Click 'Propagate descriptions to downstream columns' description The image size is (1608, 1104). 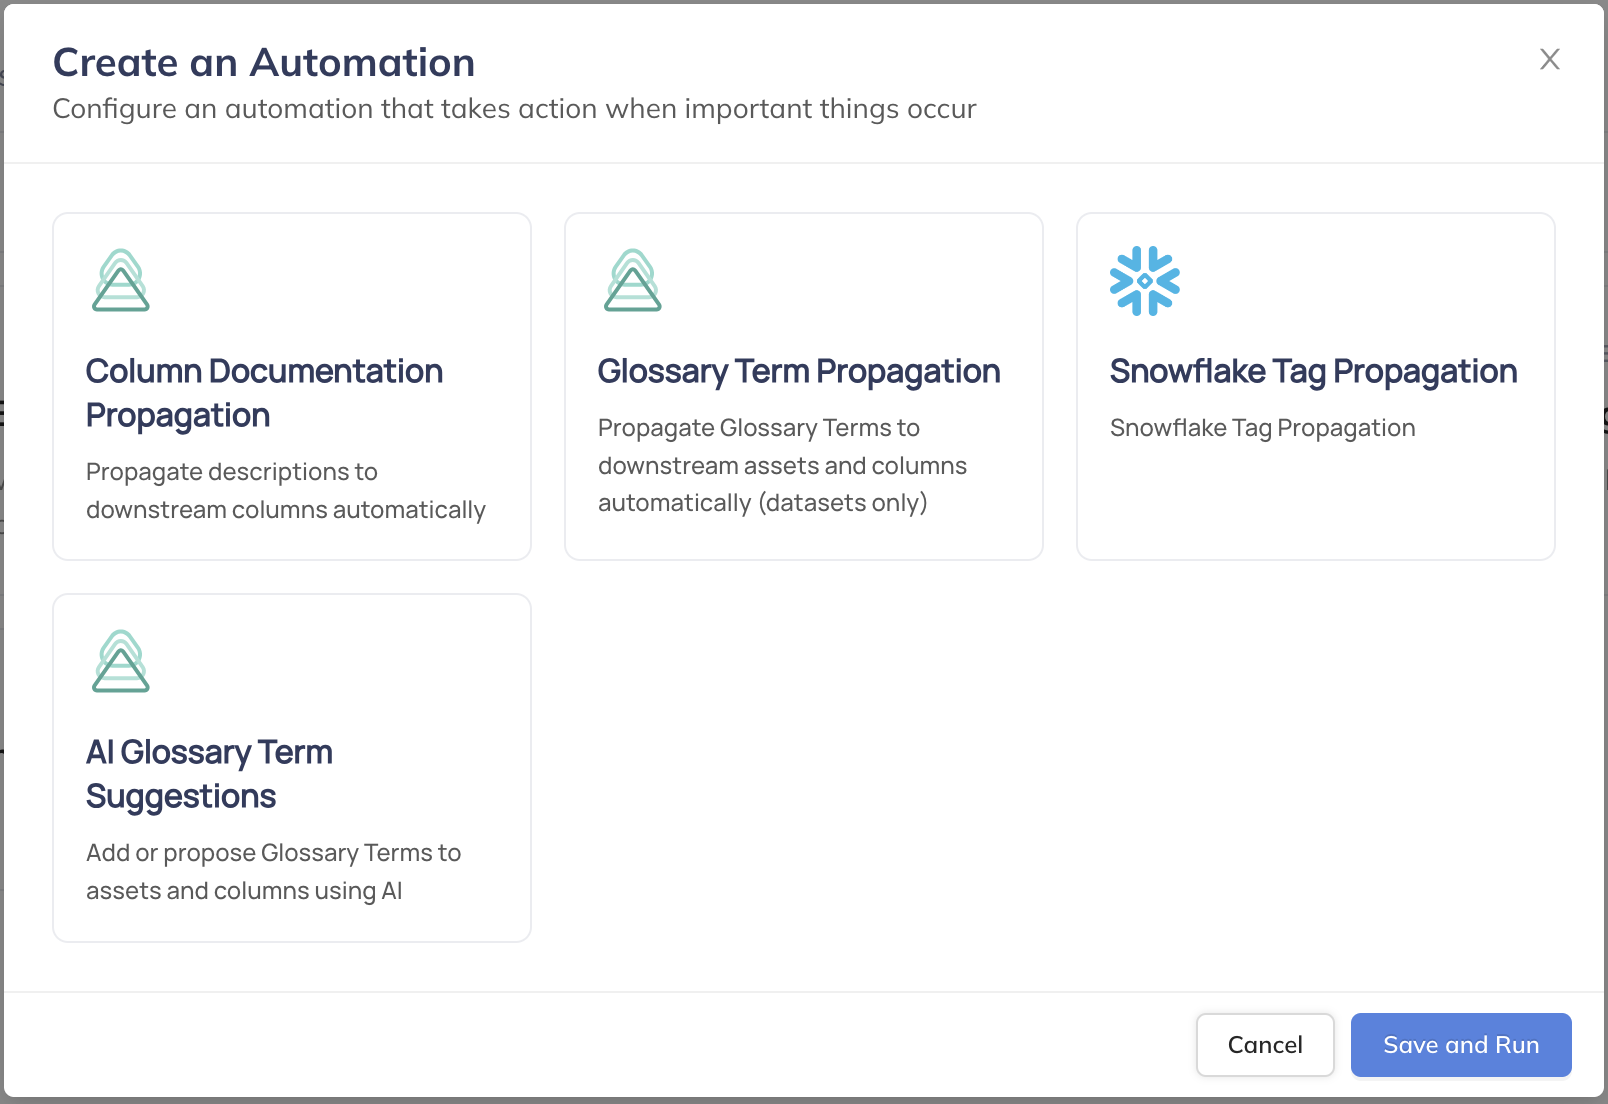coord(286,491)
